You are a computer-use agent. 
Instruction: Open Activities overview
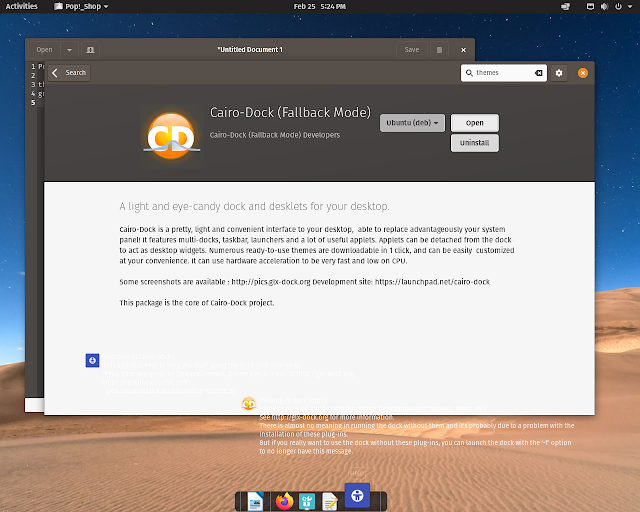point(22,6)
